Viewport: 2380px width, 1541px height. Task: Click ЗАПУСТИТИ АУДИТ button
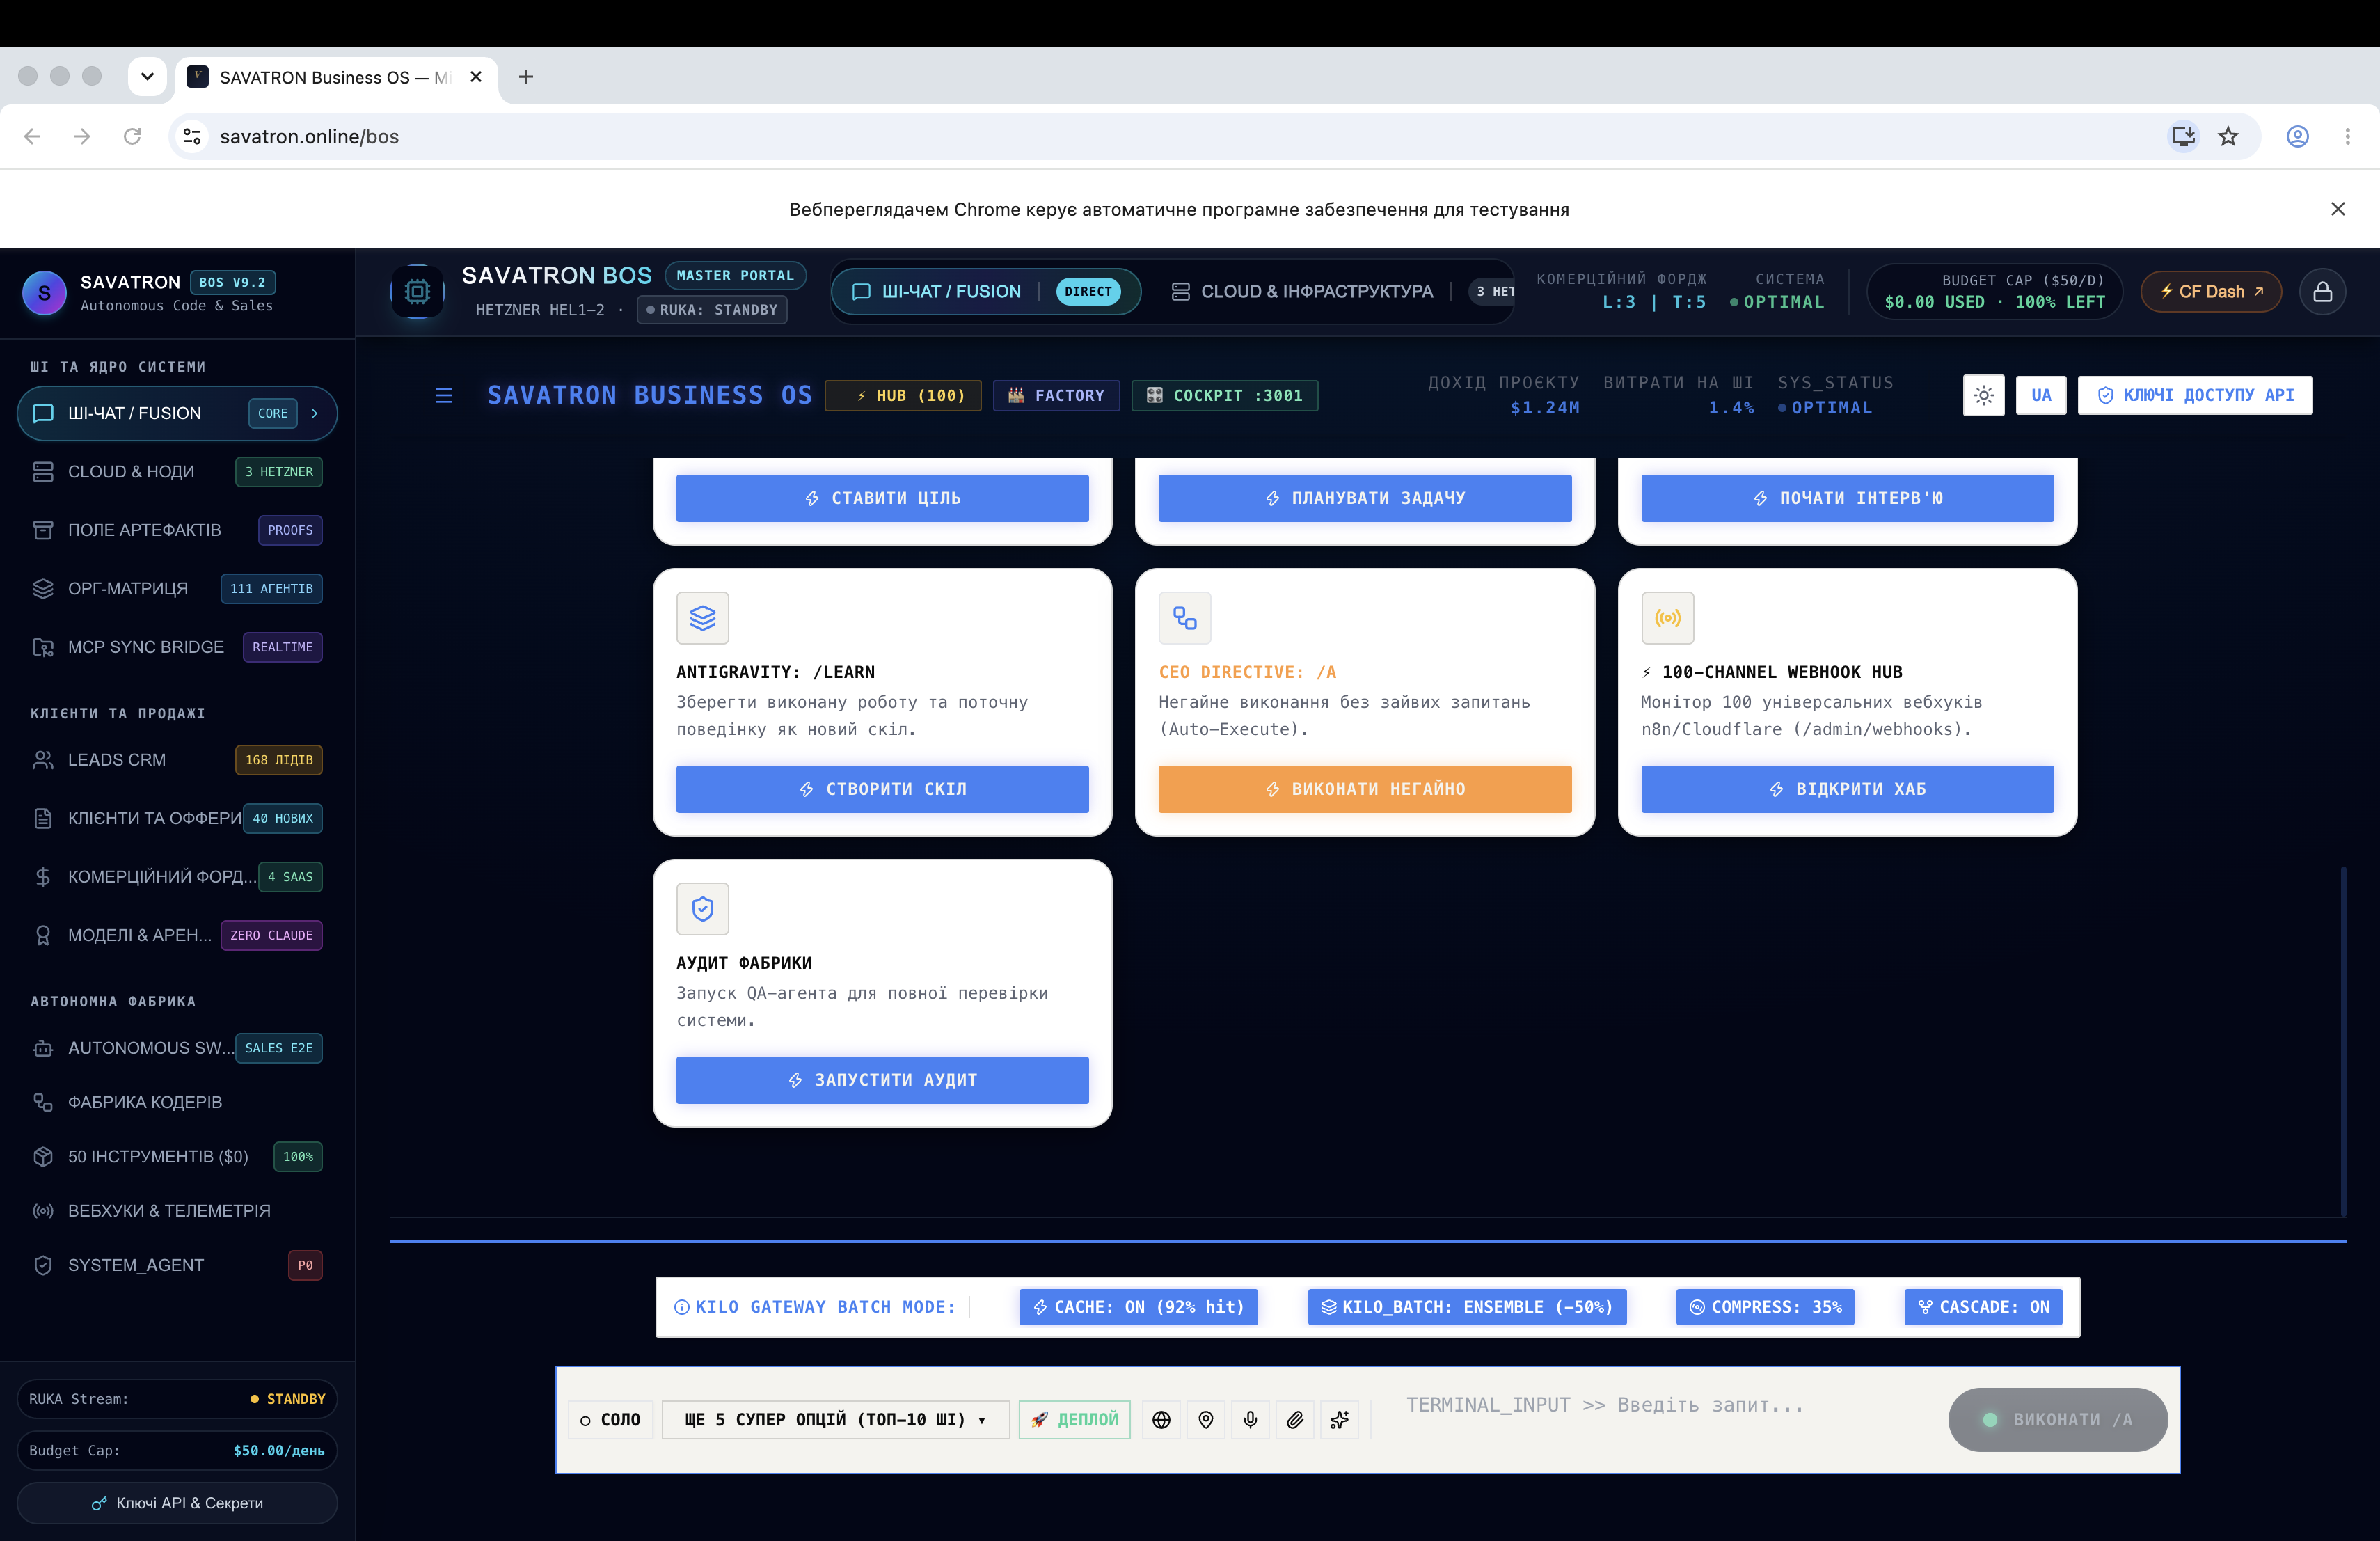[x=882, y=1080]
